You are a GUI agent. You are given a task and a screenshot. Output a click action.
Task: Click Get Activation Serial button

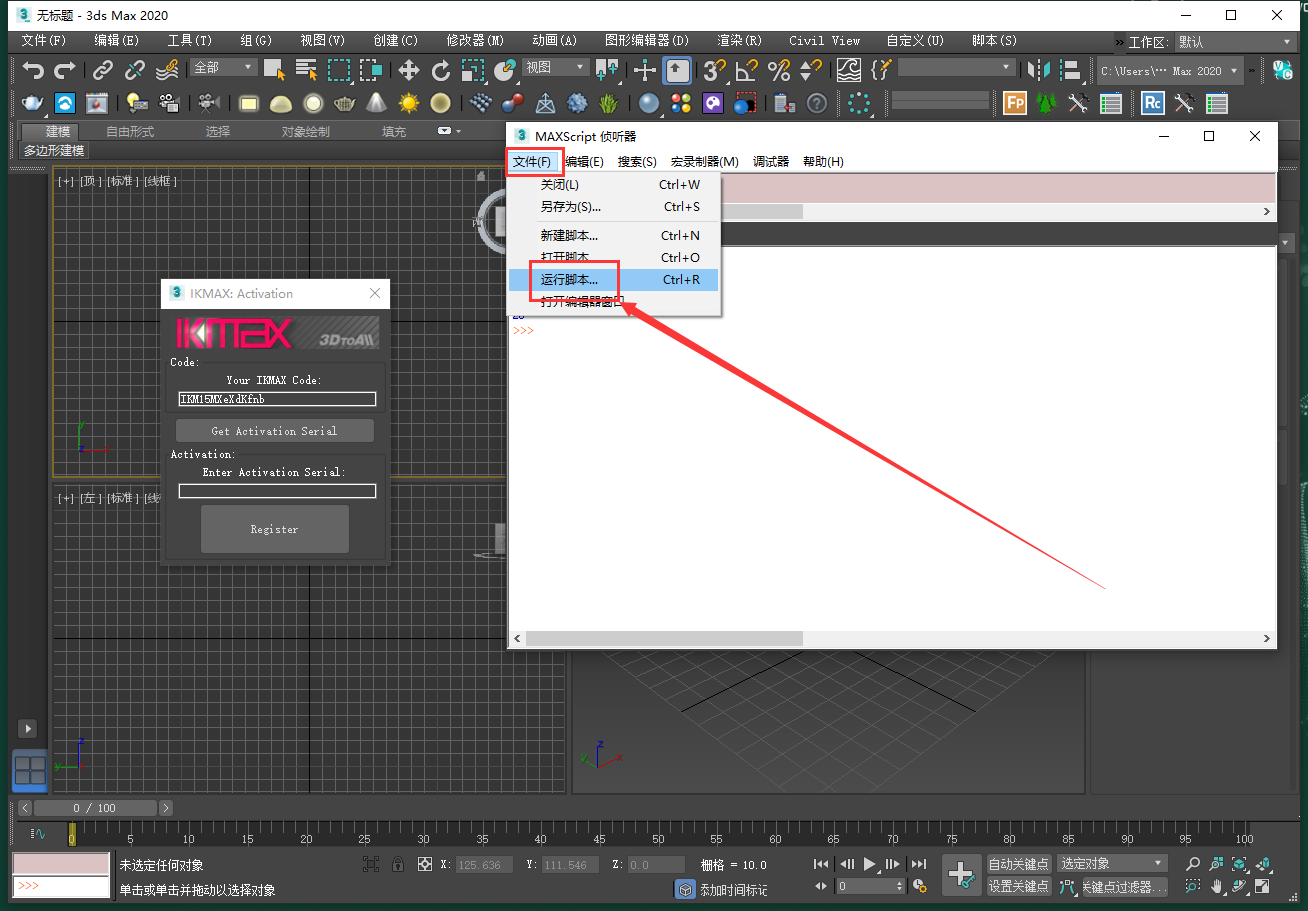pos(274,431)
